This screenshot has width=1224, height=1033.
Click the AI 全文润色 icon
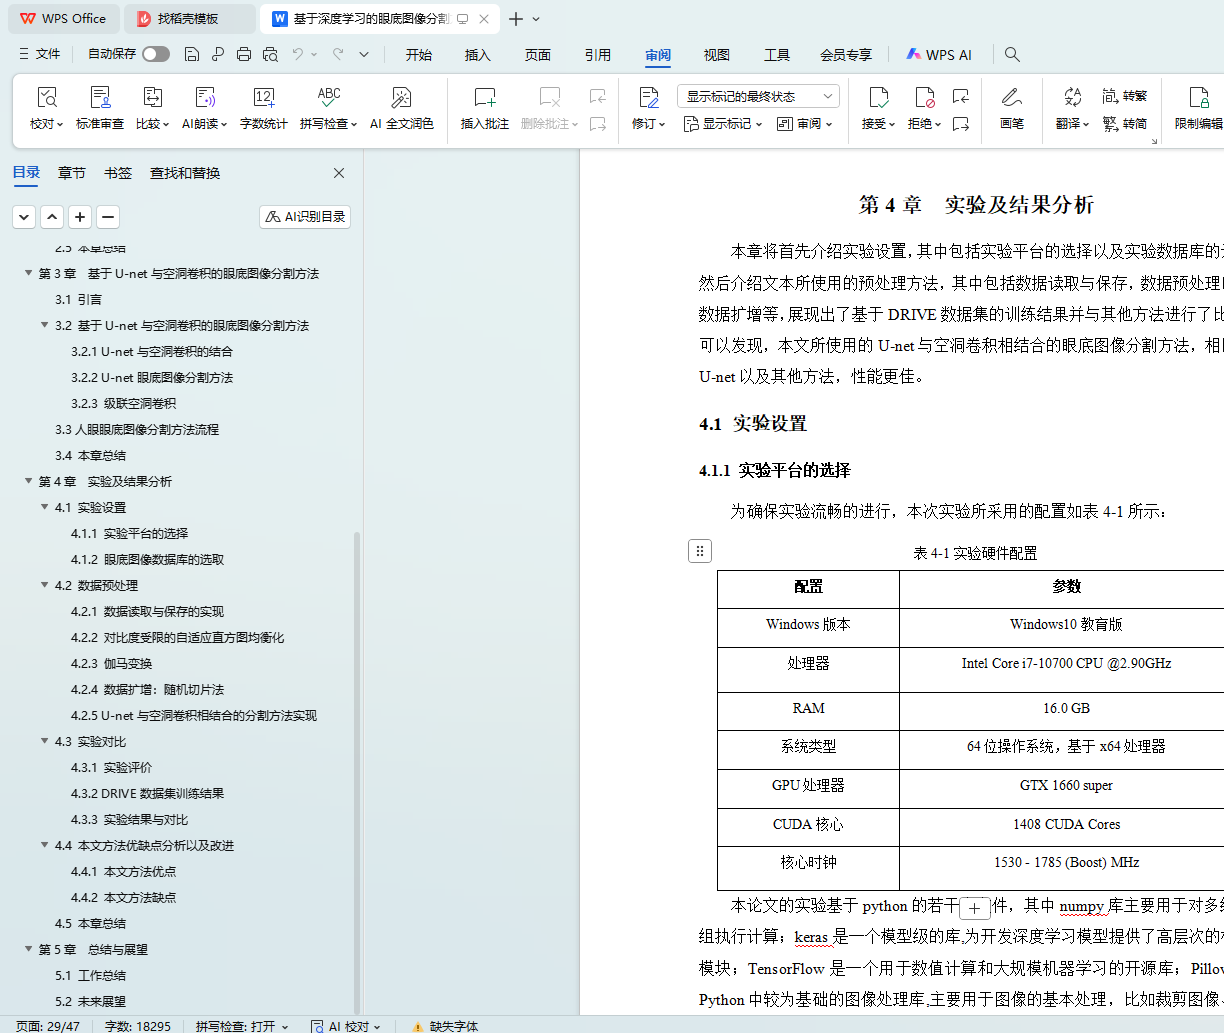401,98
